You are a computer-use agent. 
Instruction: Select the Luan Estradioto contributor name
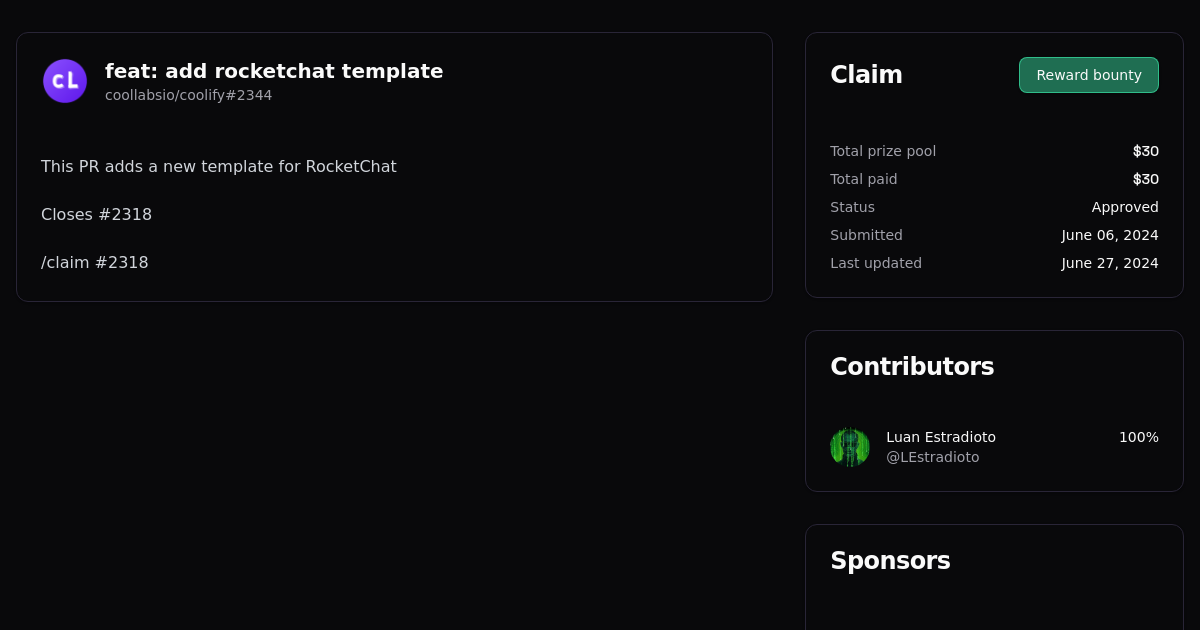[x=941, y=437]
